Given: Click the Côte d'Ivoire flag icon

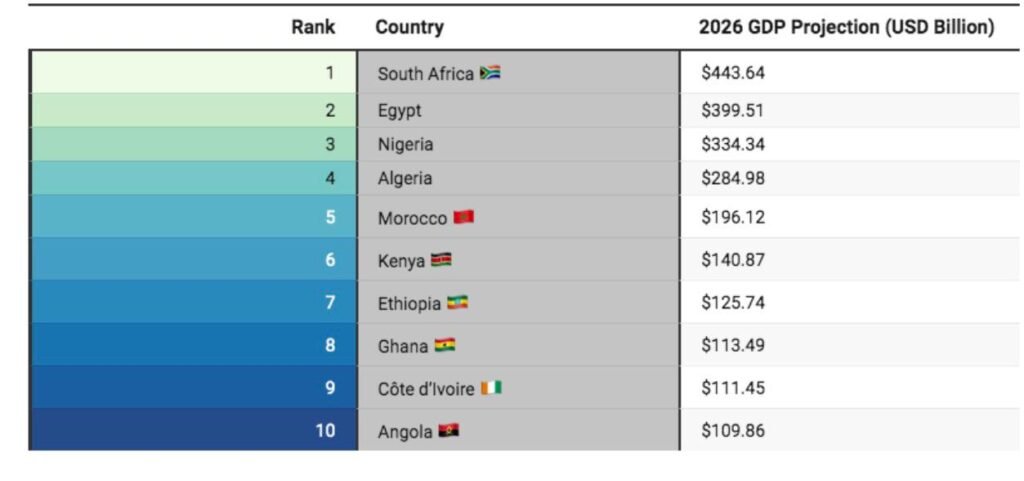Looking at the screenshot, I should click(x=490, y=388).
